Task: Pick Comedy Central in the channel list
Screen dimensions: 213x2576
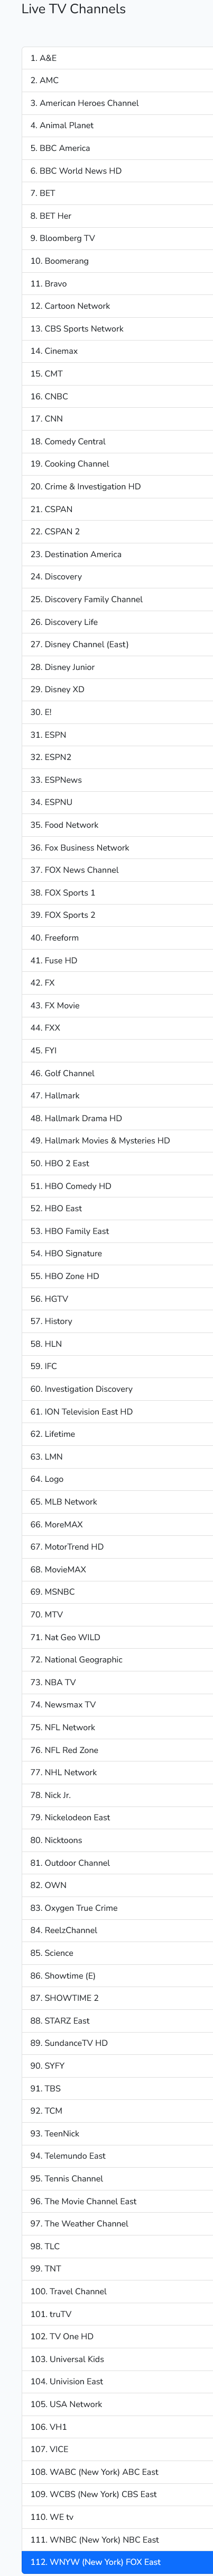Action: click(117, 441)
